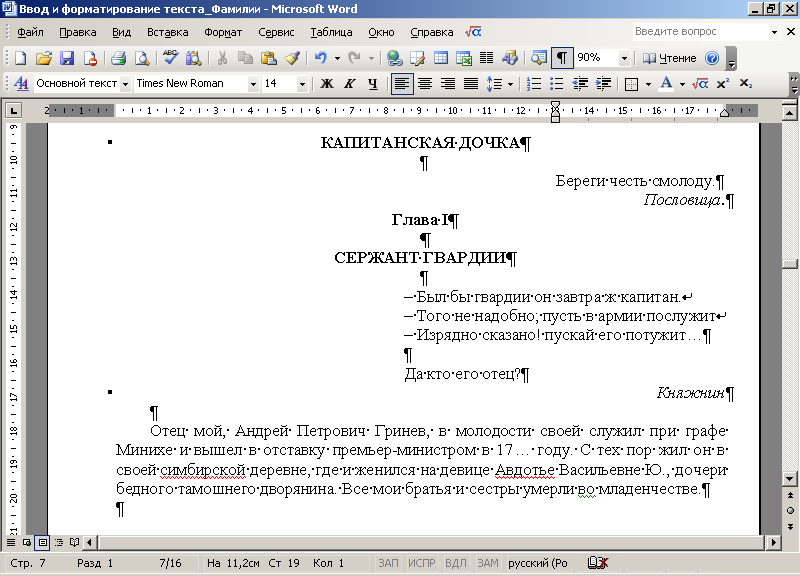Toggle bold Ж formatting
This screenshot has height=576, width=800.
327,84
